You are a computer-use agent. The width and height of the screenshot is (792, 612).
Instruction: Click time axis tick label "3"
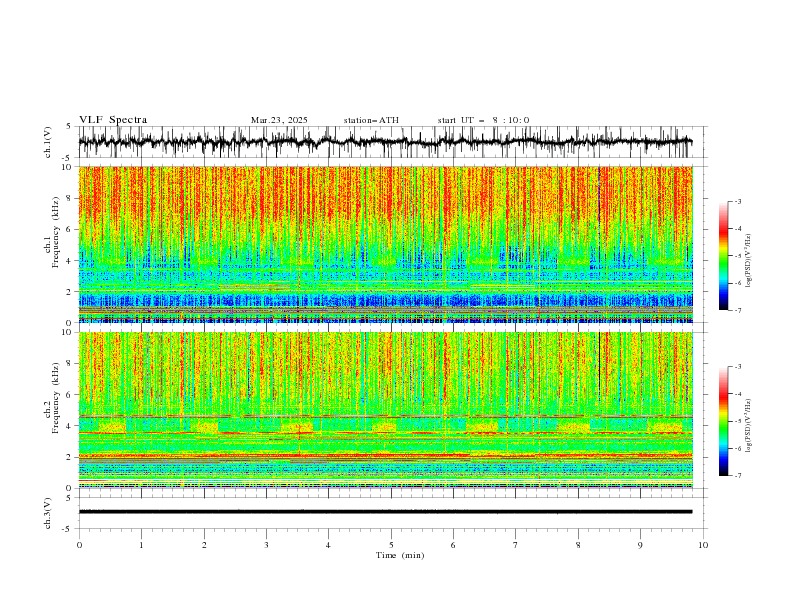pyautogui.click(x=266, y=545)
